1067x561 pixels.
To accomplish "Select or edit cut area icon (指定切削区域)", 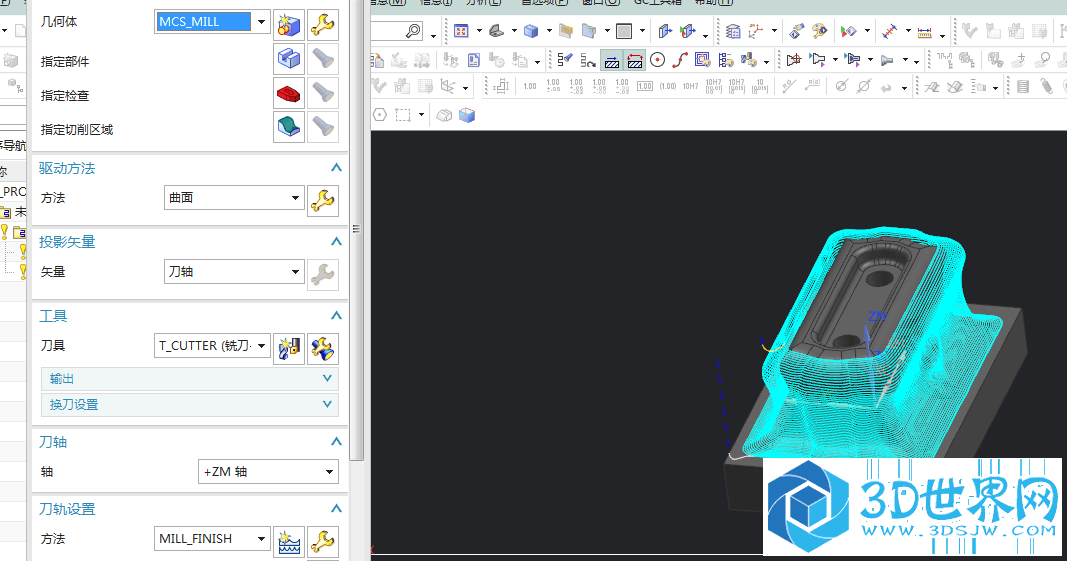I will pyautogui.click(x=289, y=127).
